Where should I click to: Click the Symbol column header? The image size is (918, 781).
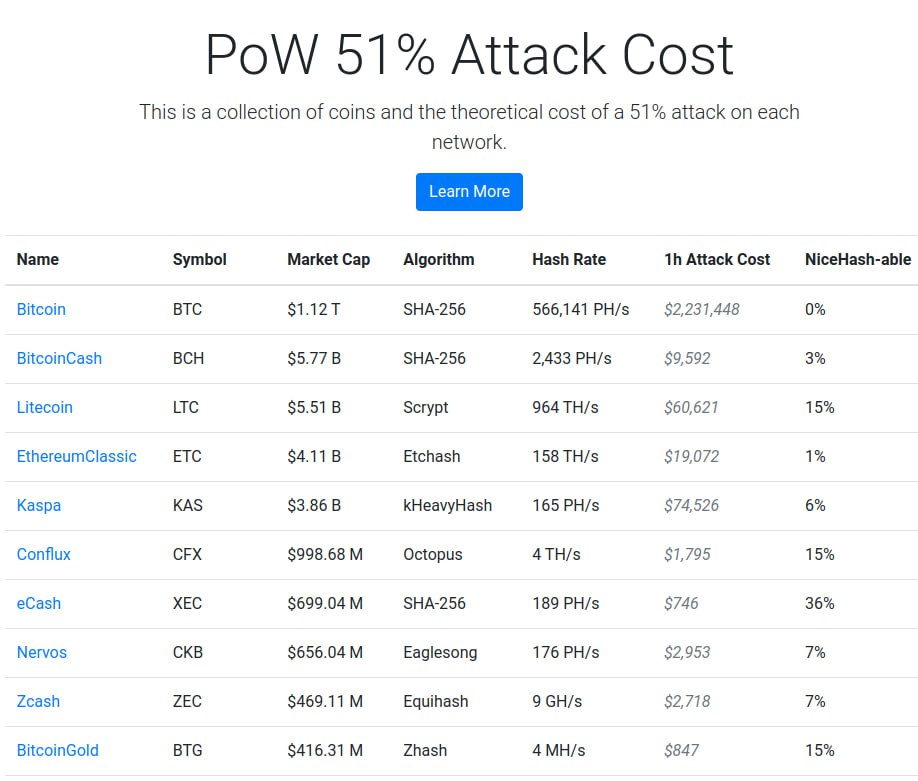click(200, 260)
